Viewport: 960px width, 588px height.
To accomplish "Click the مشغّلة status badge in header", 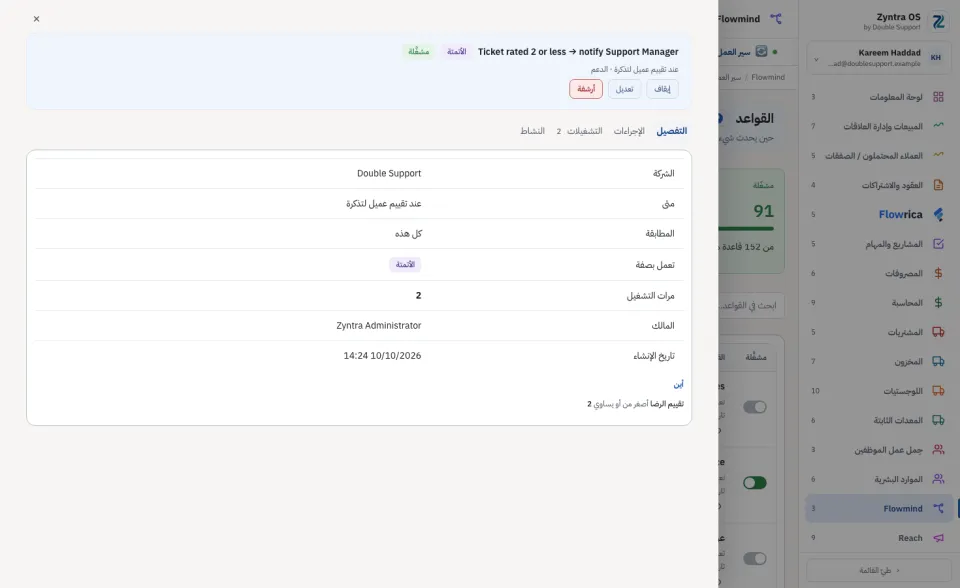I will (x=418, y=51).
